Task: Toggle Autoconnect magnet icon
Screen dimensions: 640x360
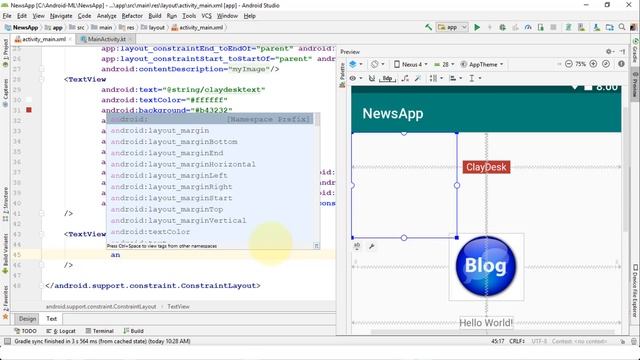Action: pyautogui.click(x=371, y=78)
